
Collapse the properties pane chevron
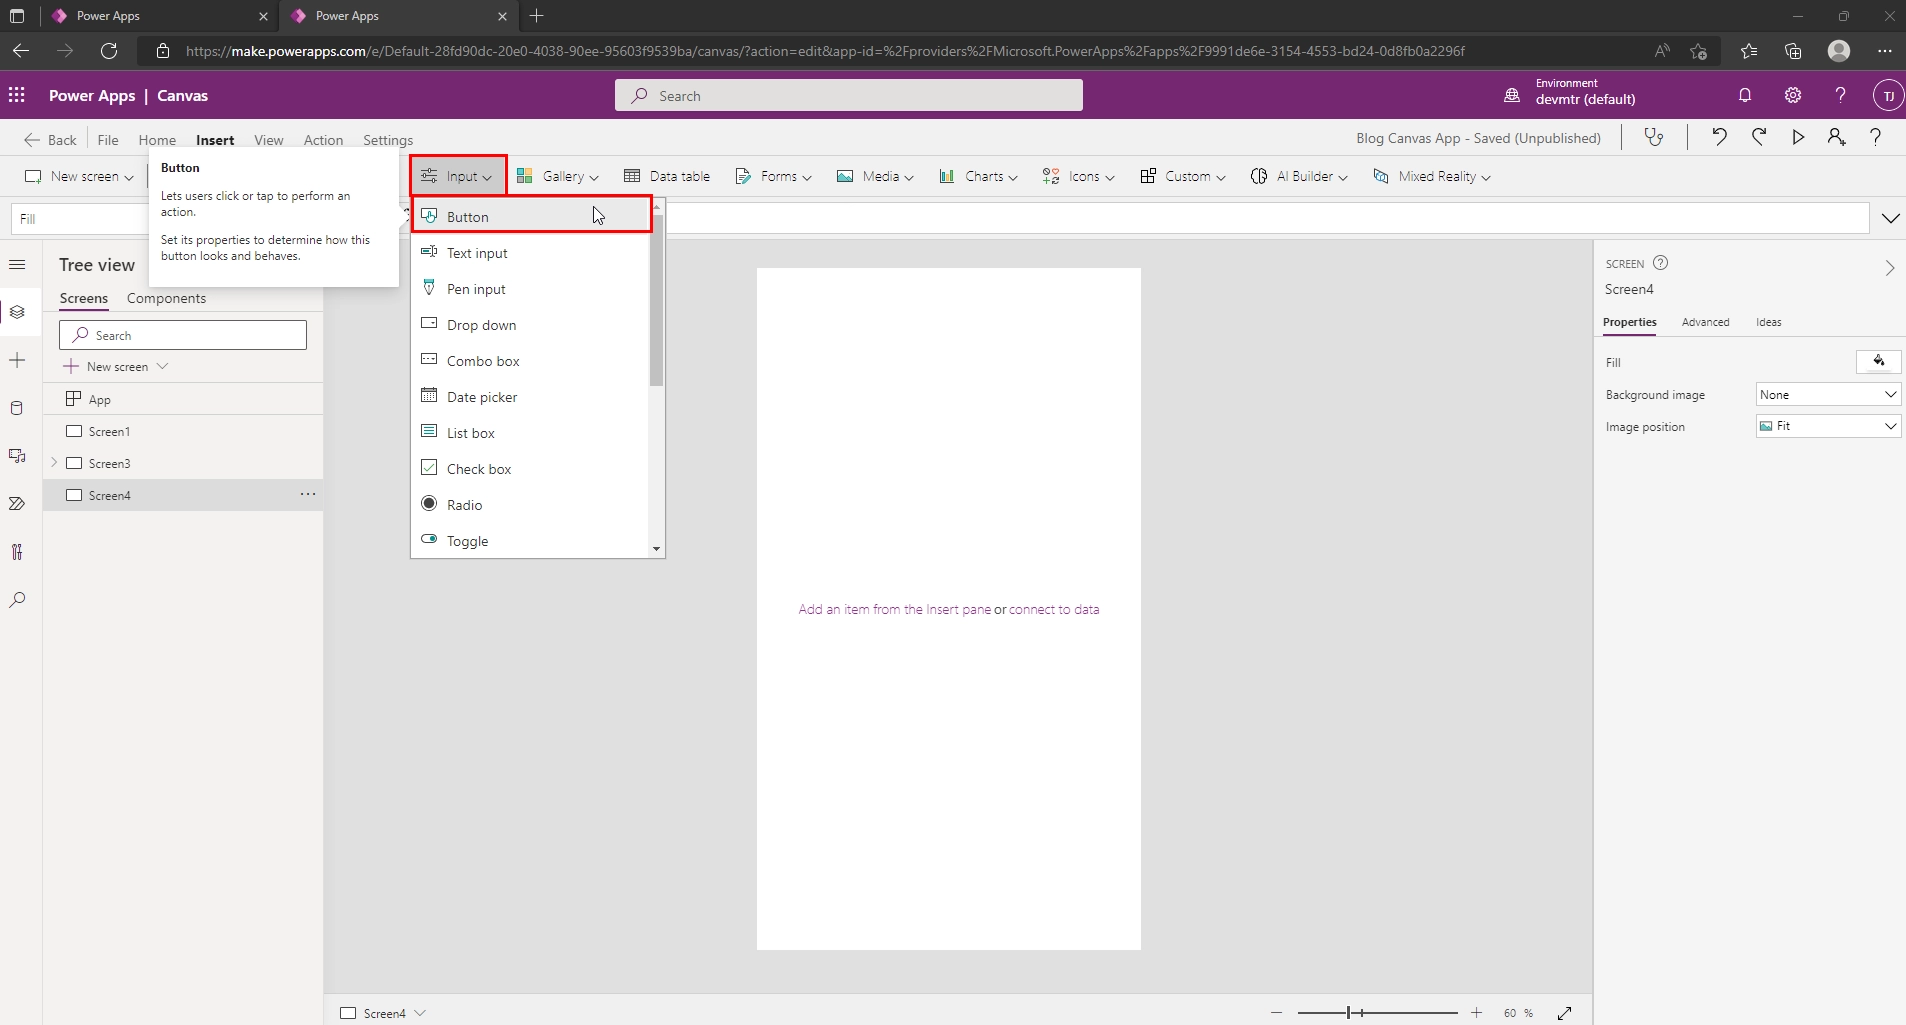click(1889, 268)
